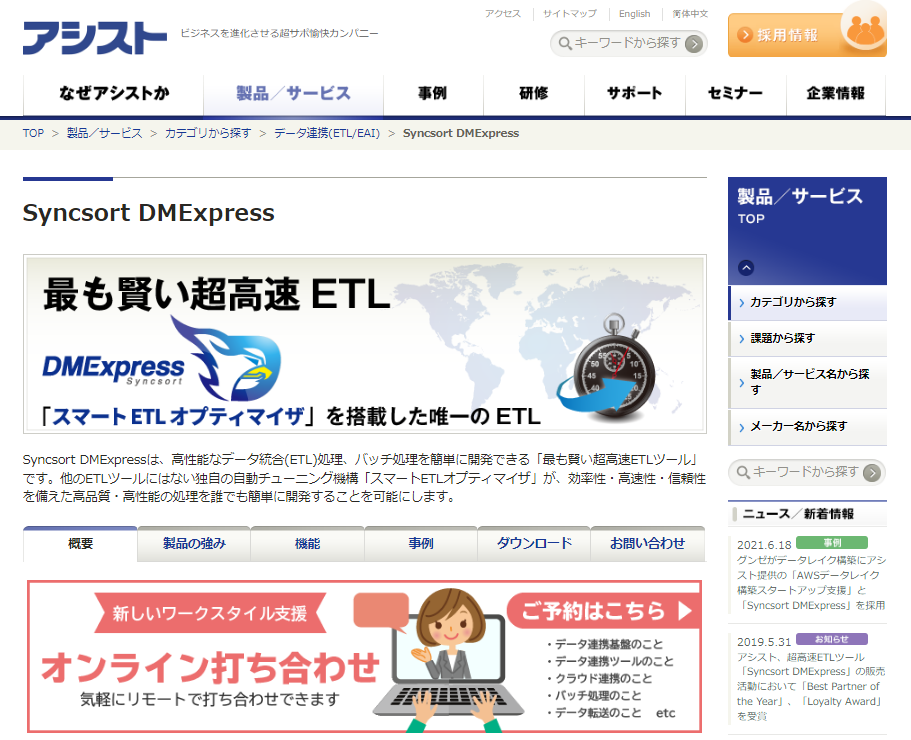Open カテゴリから探す sidebar link
The image size is (911, 740).
pyautogui.click(x=808, y=303)
